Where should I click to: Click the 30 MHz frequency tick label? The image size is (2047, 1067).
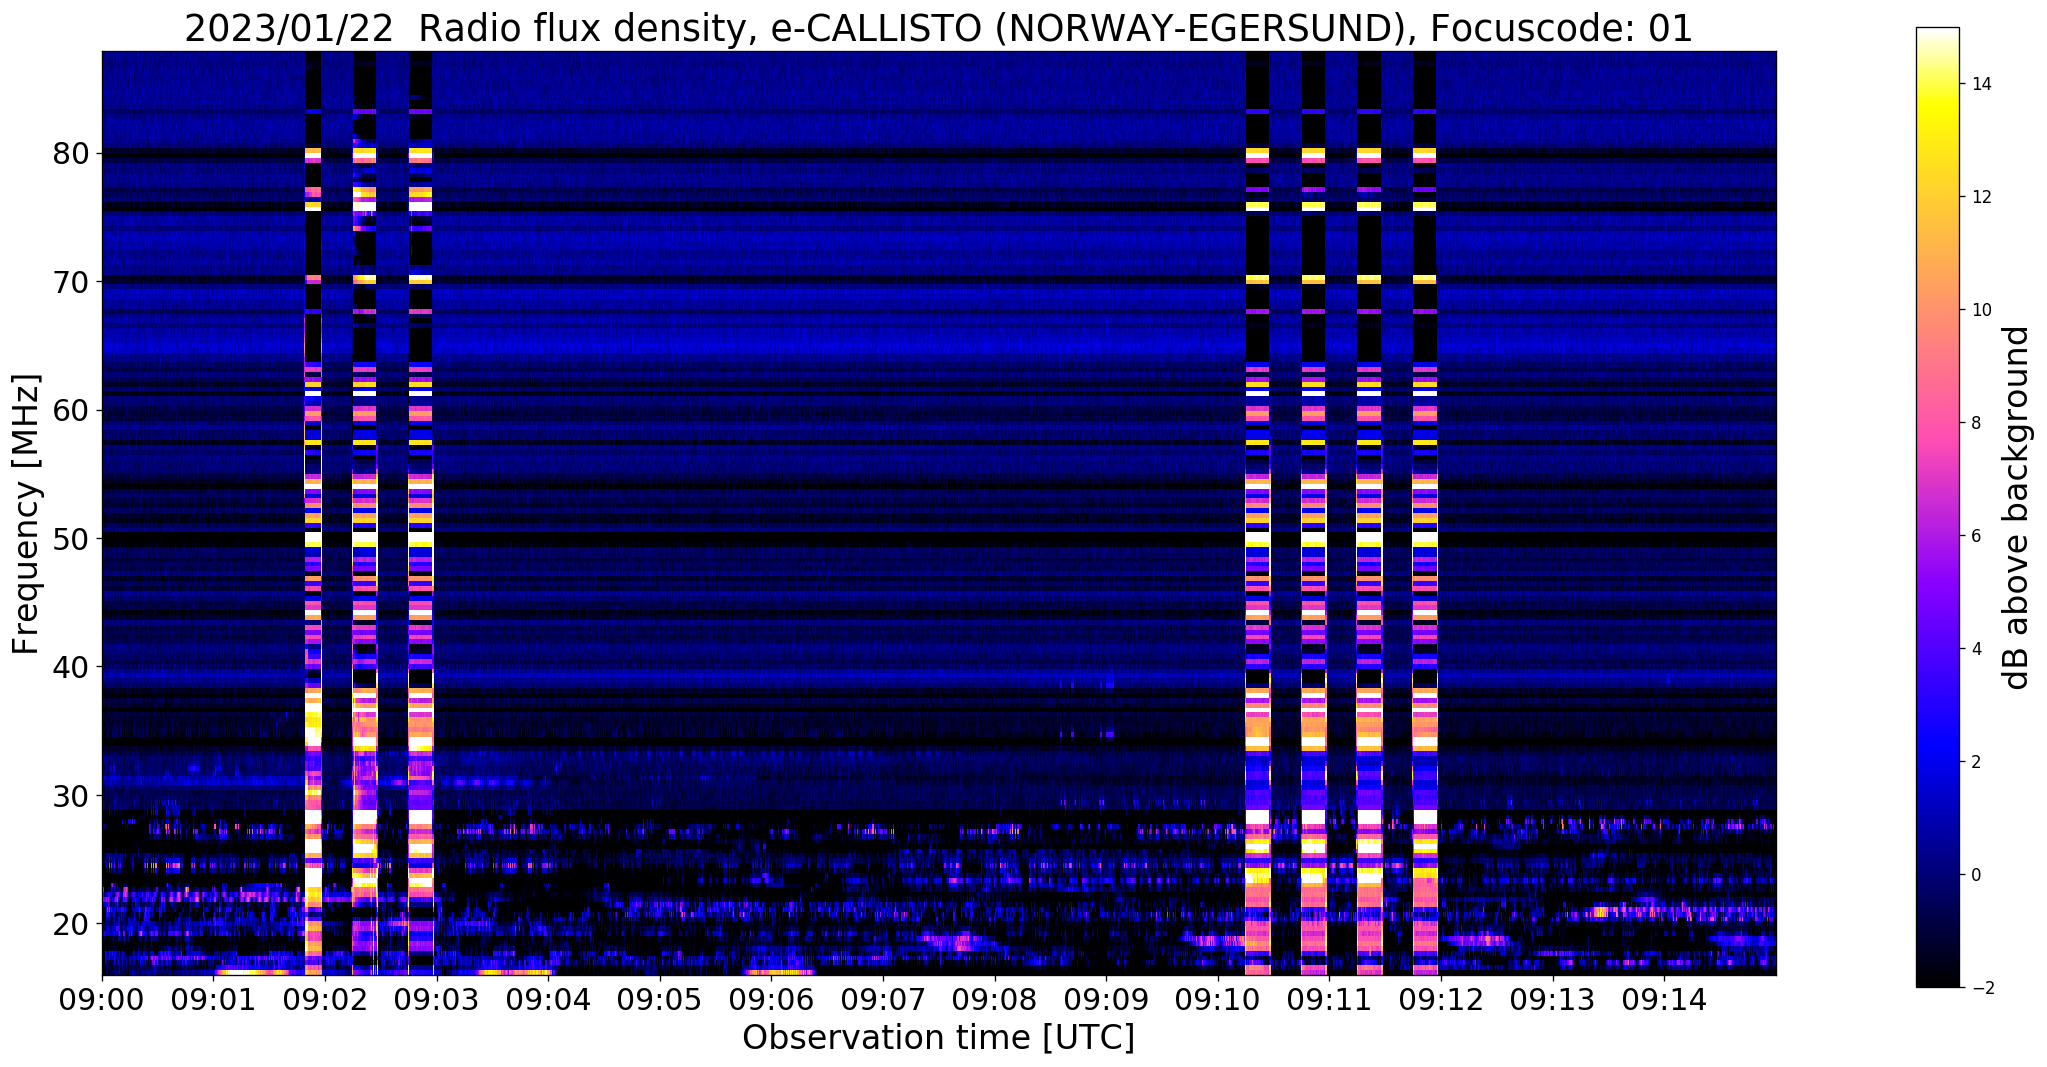(70, 796)
